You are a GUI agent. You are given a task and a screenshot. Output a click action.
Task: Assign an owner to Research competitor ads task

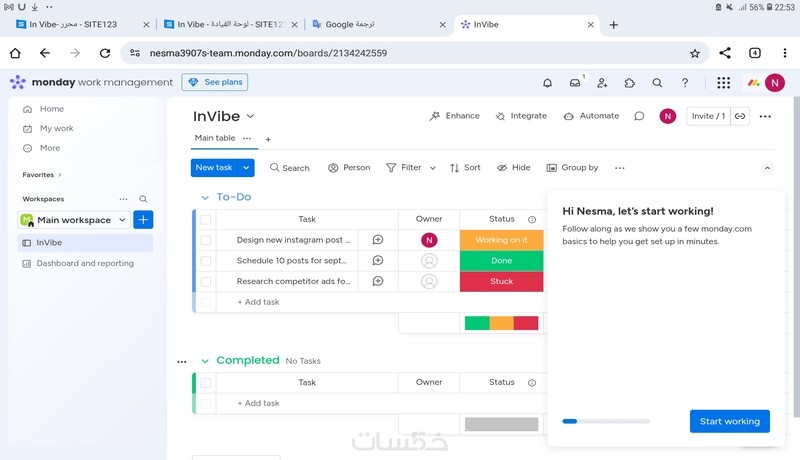pos(429,281)
